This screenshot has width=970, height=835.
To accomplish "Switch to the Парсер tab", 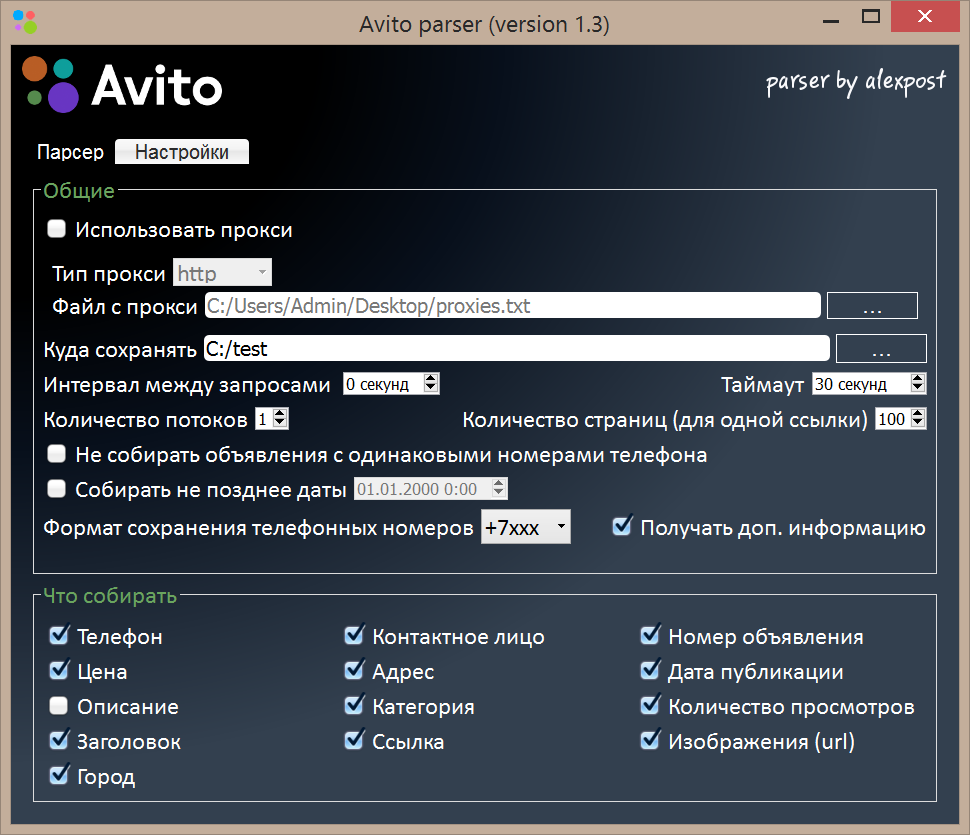I will pyautogui.click(x=70, y=153).
